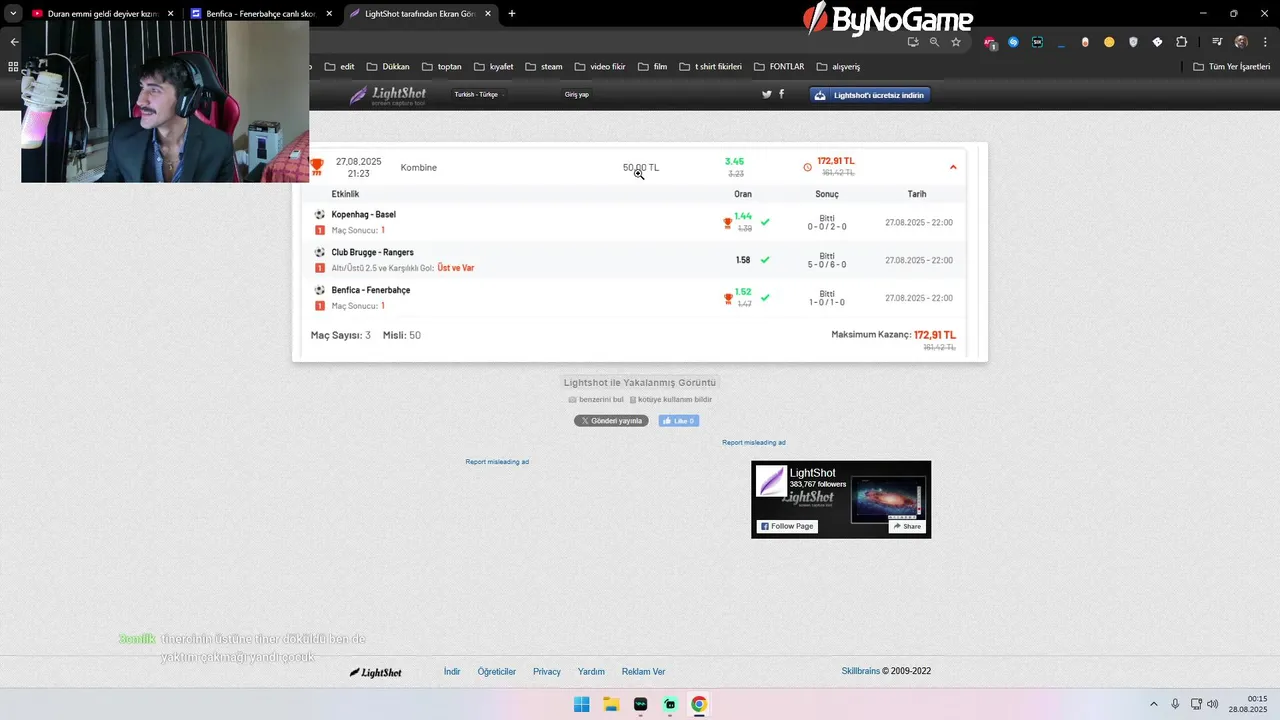Click the Facebook icon in LightShot header
The width and height of the screenshot is (1280, 720).
point(781,94)
